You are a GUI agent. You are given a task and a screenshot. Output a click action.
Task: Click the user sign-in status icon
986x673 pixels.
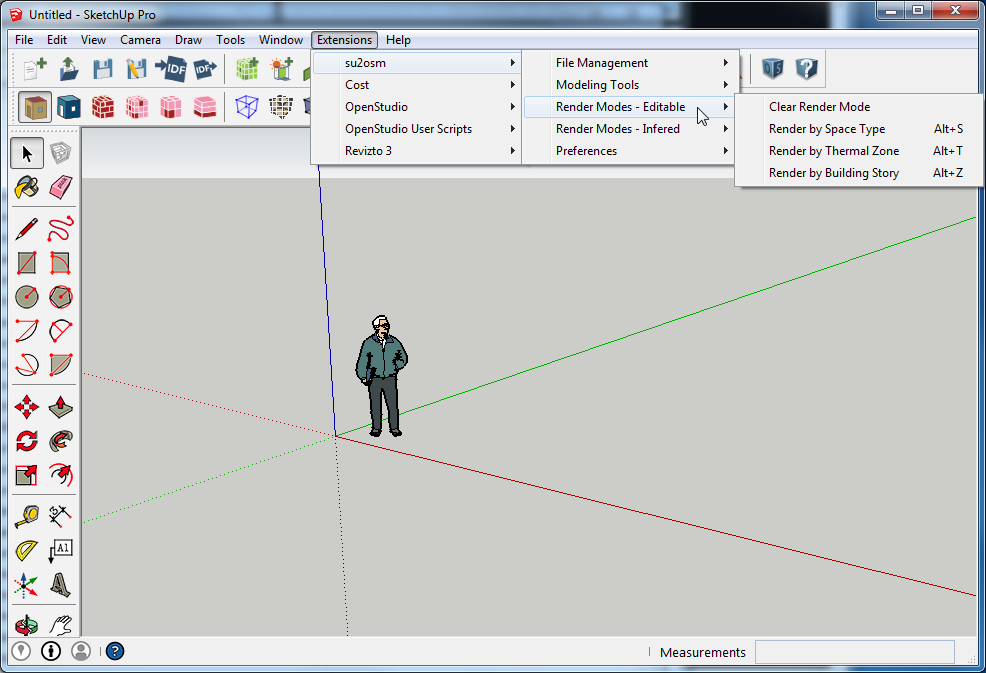pyautogui.click(x=81, y=651)
